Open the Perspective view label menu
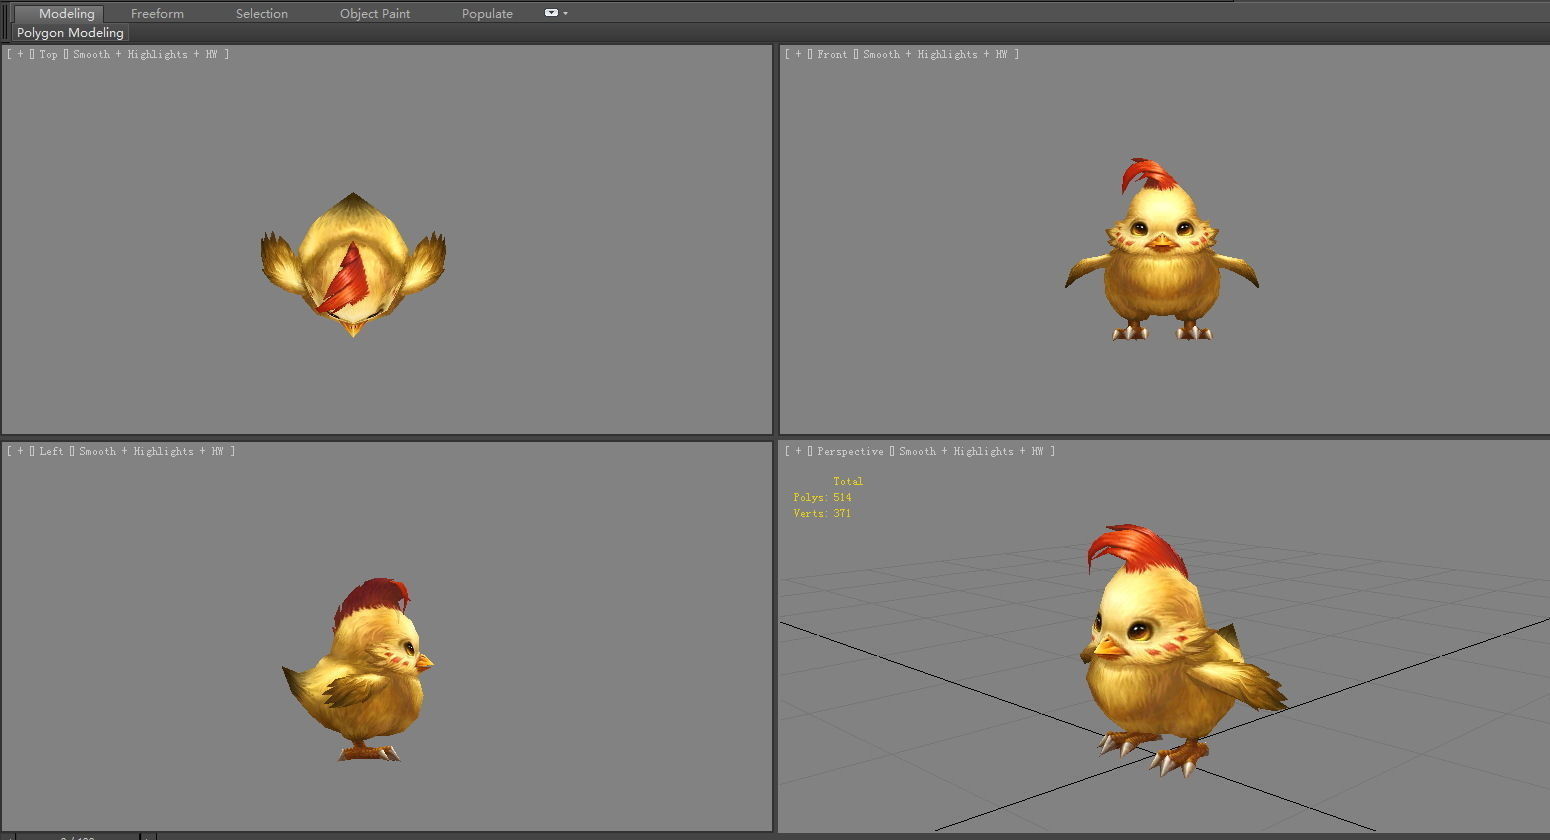 850,451
